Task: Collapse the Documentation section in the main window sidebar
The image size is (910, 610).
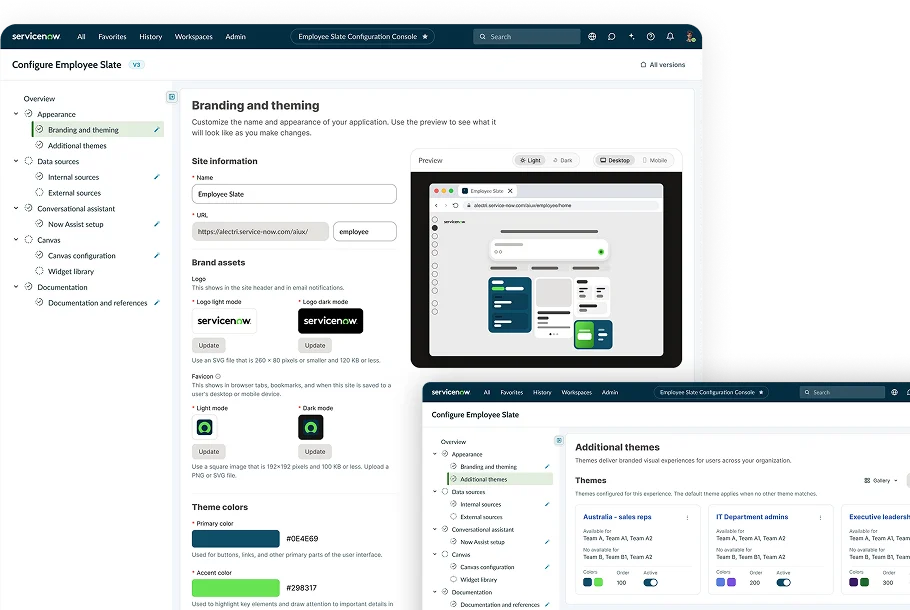Action: coord(16,286)
